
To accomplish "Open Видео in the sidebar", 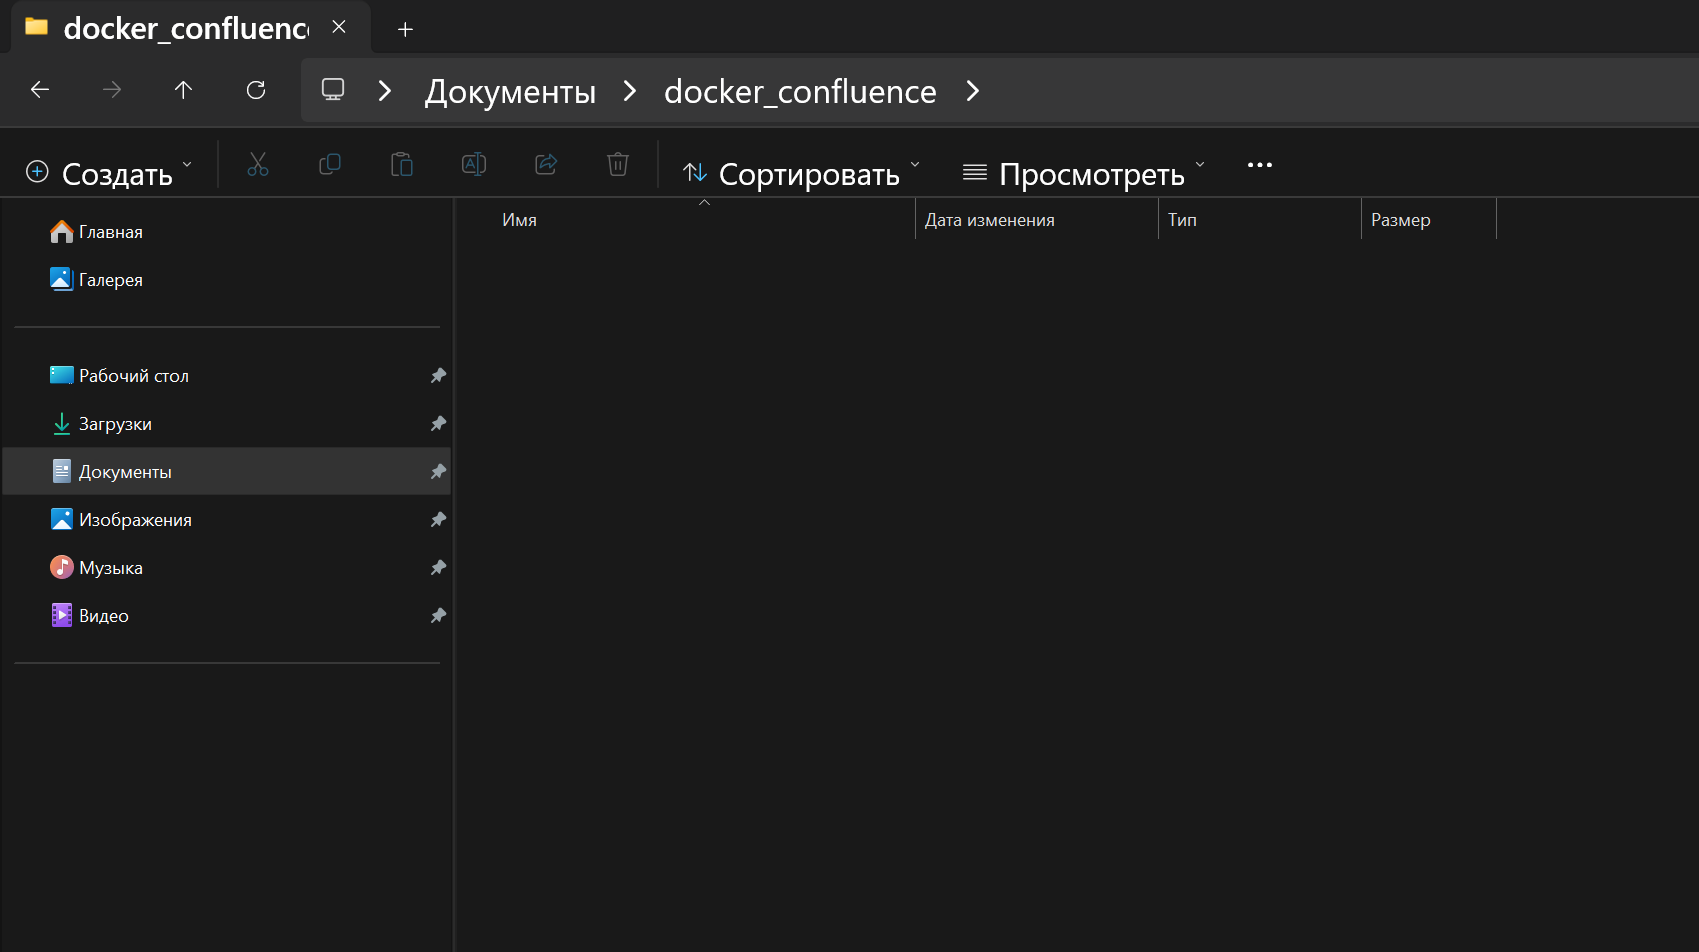I will 227,616.
